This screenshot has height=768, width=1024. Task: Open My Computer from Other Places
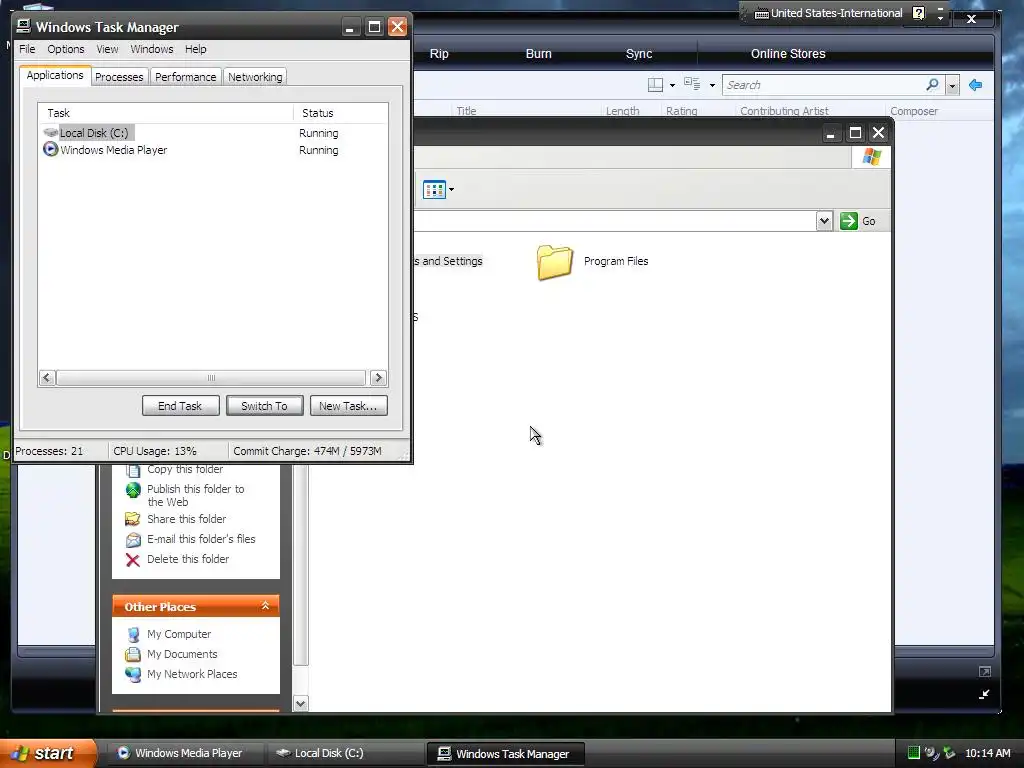(x=178, y=634)
